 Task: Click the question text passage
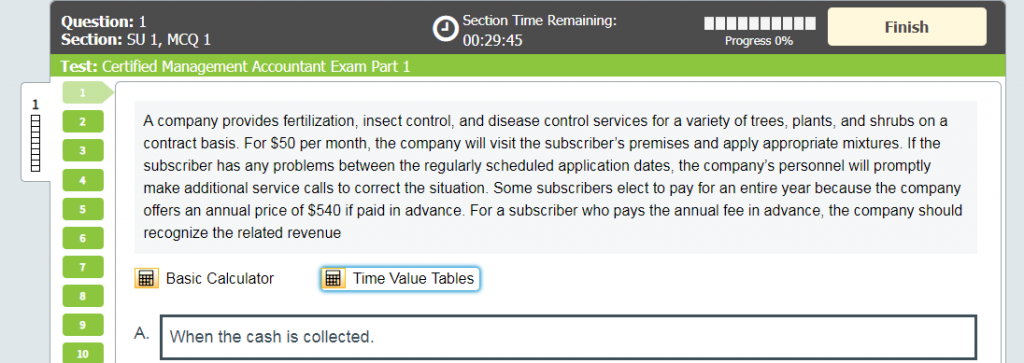[556, 177]
